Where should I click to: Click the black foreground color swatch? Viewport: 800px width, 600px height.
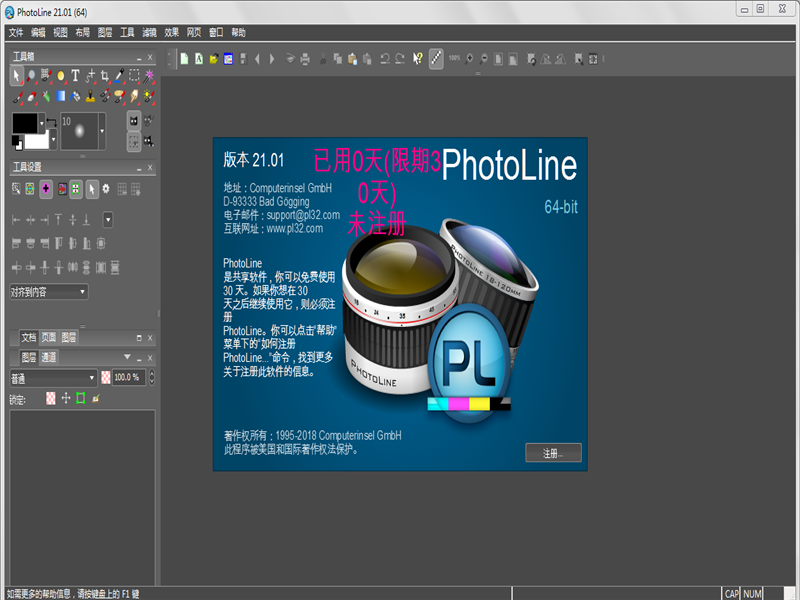(x=24, y=123)
